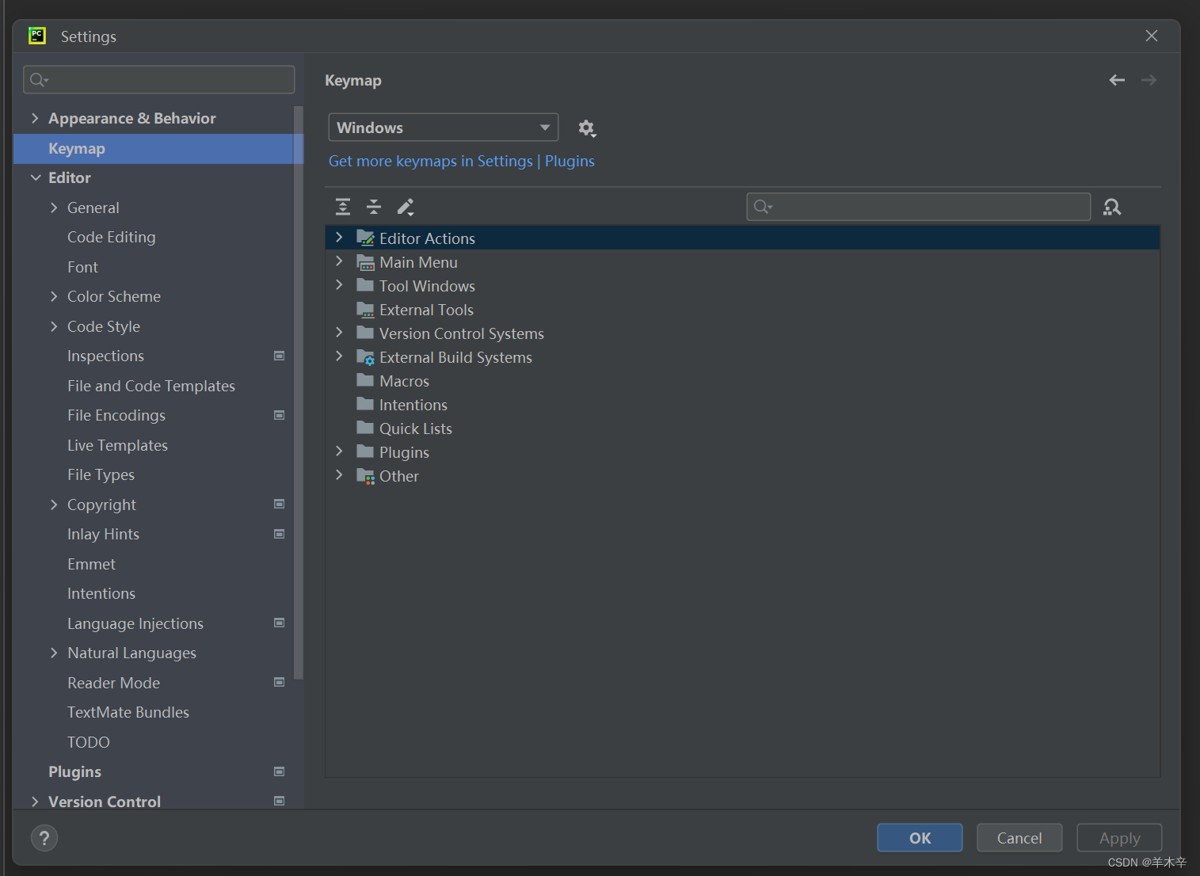Expand the Version Control Systems node
This screenshot has height=876, width=1200.
[339, 333]
